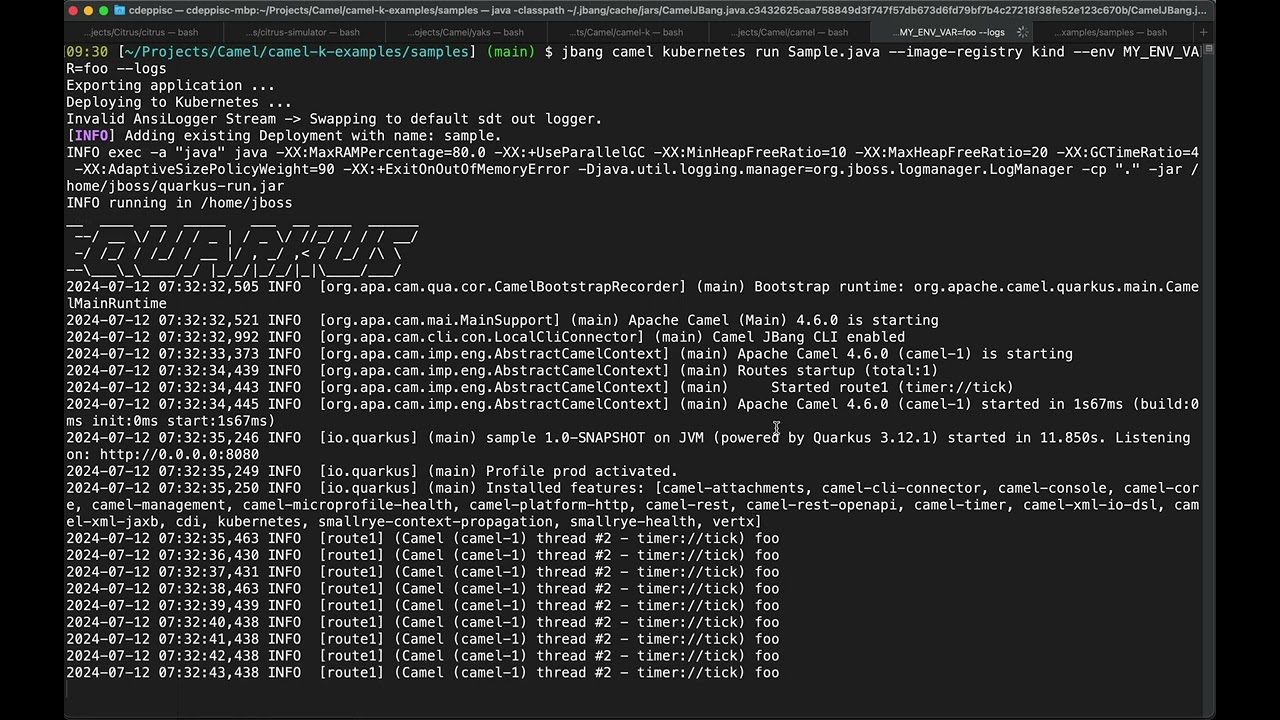1280x720 pixels.
Task: Click the 07:32:38,463 timer tick foo line
Action: [422, 588]
